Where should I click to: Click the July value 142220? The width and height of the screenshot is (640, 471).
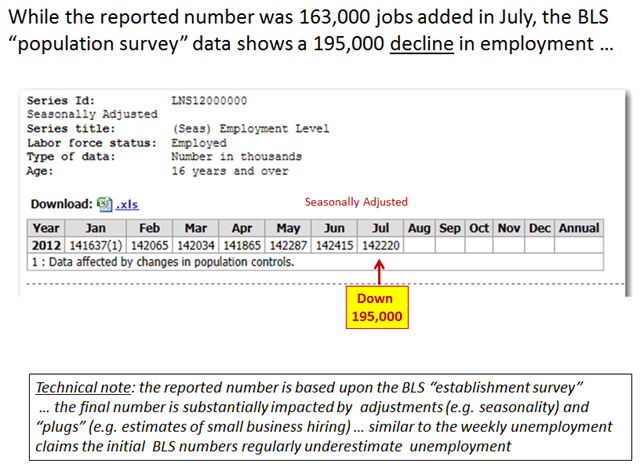[380, 245]
